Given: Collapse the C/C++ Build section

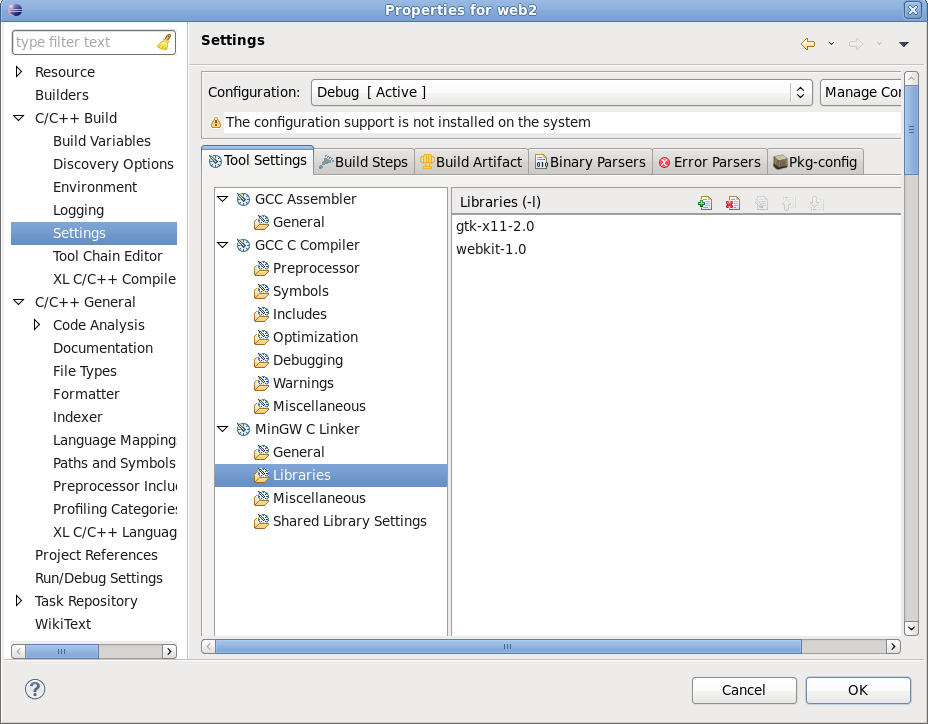Looking at the screenshot, I should pos(20,117).
